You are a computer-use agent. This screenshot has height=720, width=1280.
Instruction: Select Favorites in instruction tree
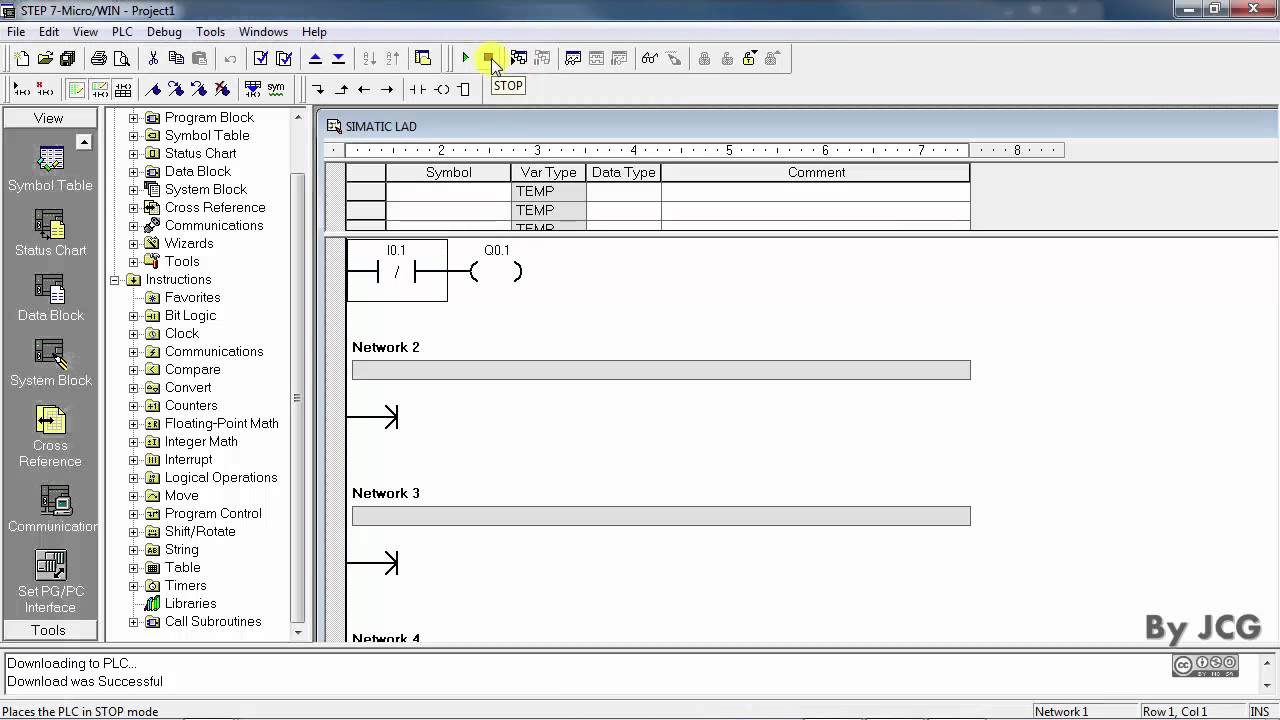pyautogui.click(x=192, y=298)
